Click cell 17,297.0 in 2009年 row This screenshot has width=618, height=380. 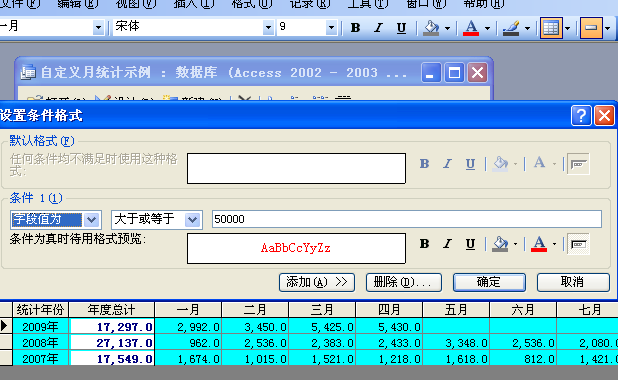[112, 327]
